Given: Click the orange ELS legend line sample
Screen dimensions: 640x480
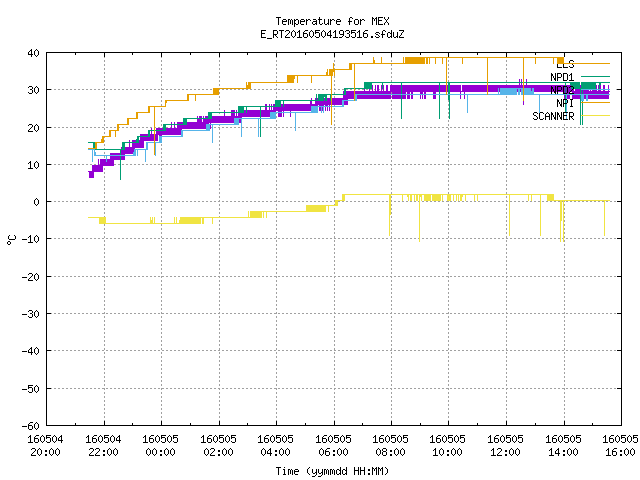Looking at the screenshot, I should (595, 63).
